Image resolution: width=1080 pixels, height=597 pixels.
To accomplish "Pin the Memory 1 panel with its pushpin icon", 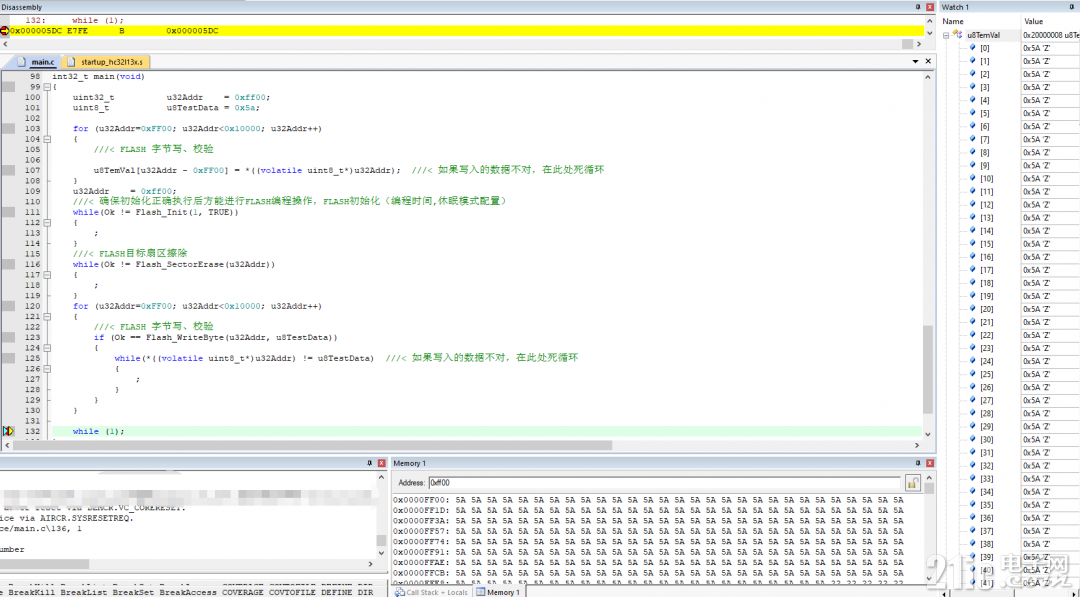I will coord(917,463).
